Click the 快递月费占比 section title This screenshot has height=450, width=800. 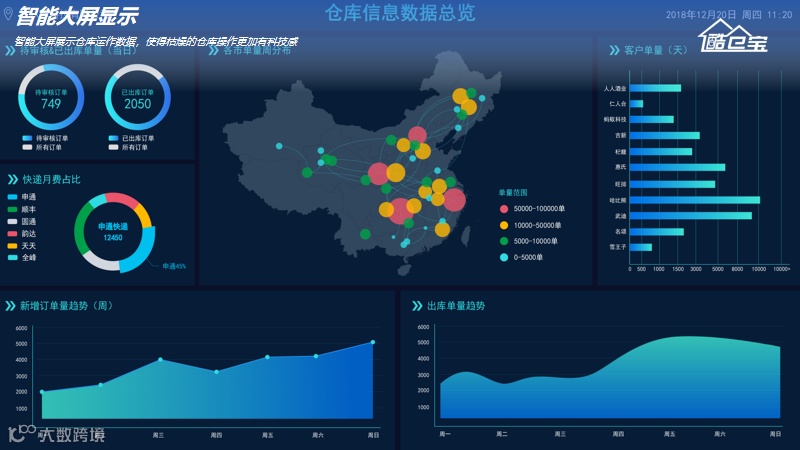(52, 180)
